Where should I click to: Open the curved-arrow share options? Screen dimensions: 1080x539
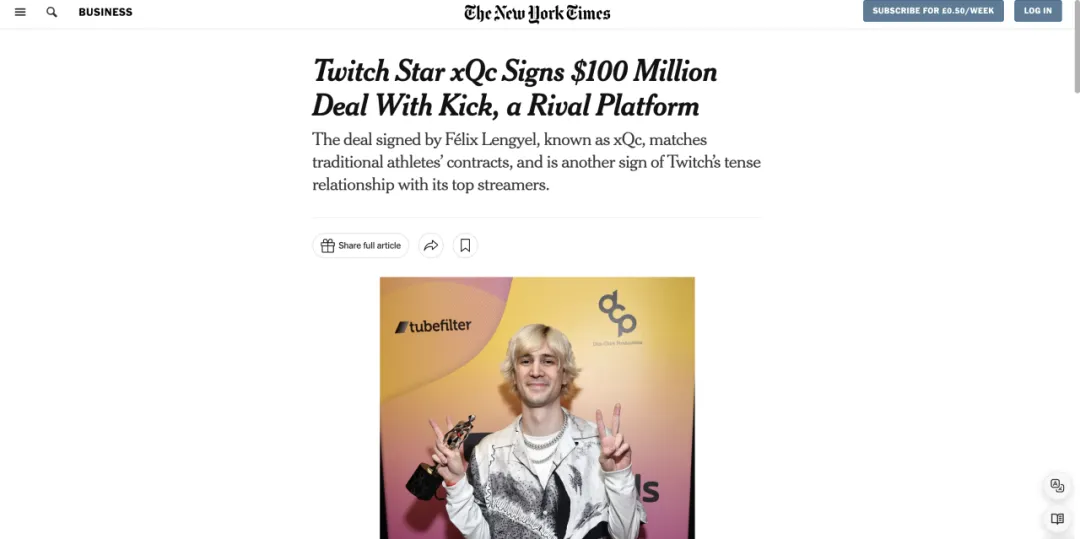(431, 246)
